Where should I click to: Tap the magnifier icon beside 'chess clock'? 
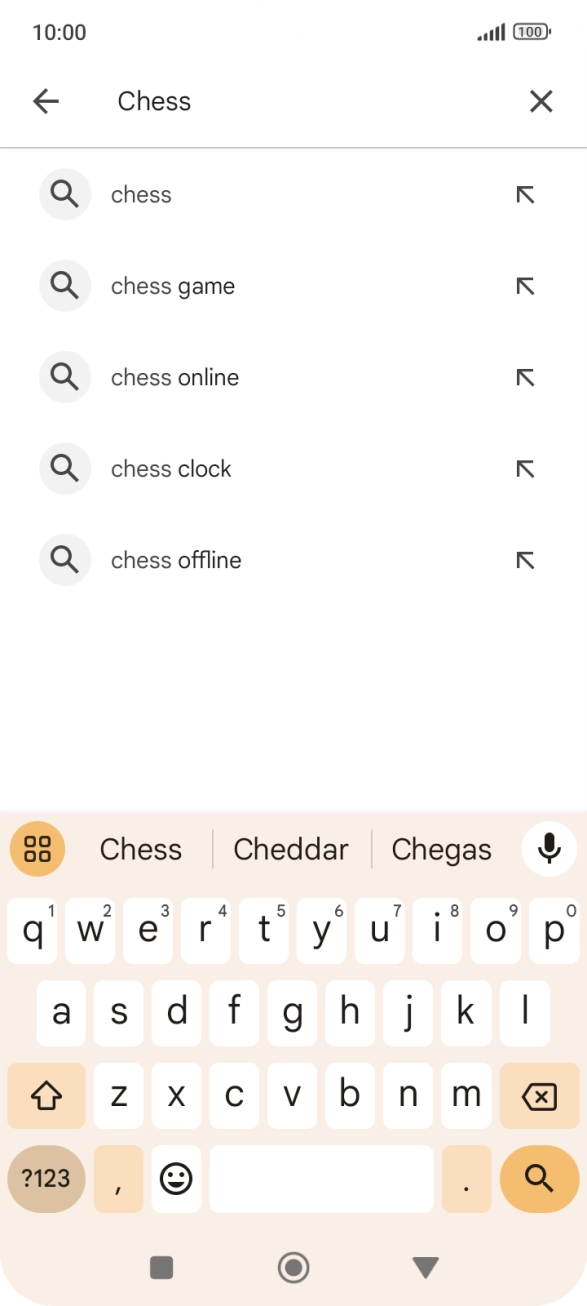(65, 468)
